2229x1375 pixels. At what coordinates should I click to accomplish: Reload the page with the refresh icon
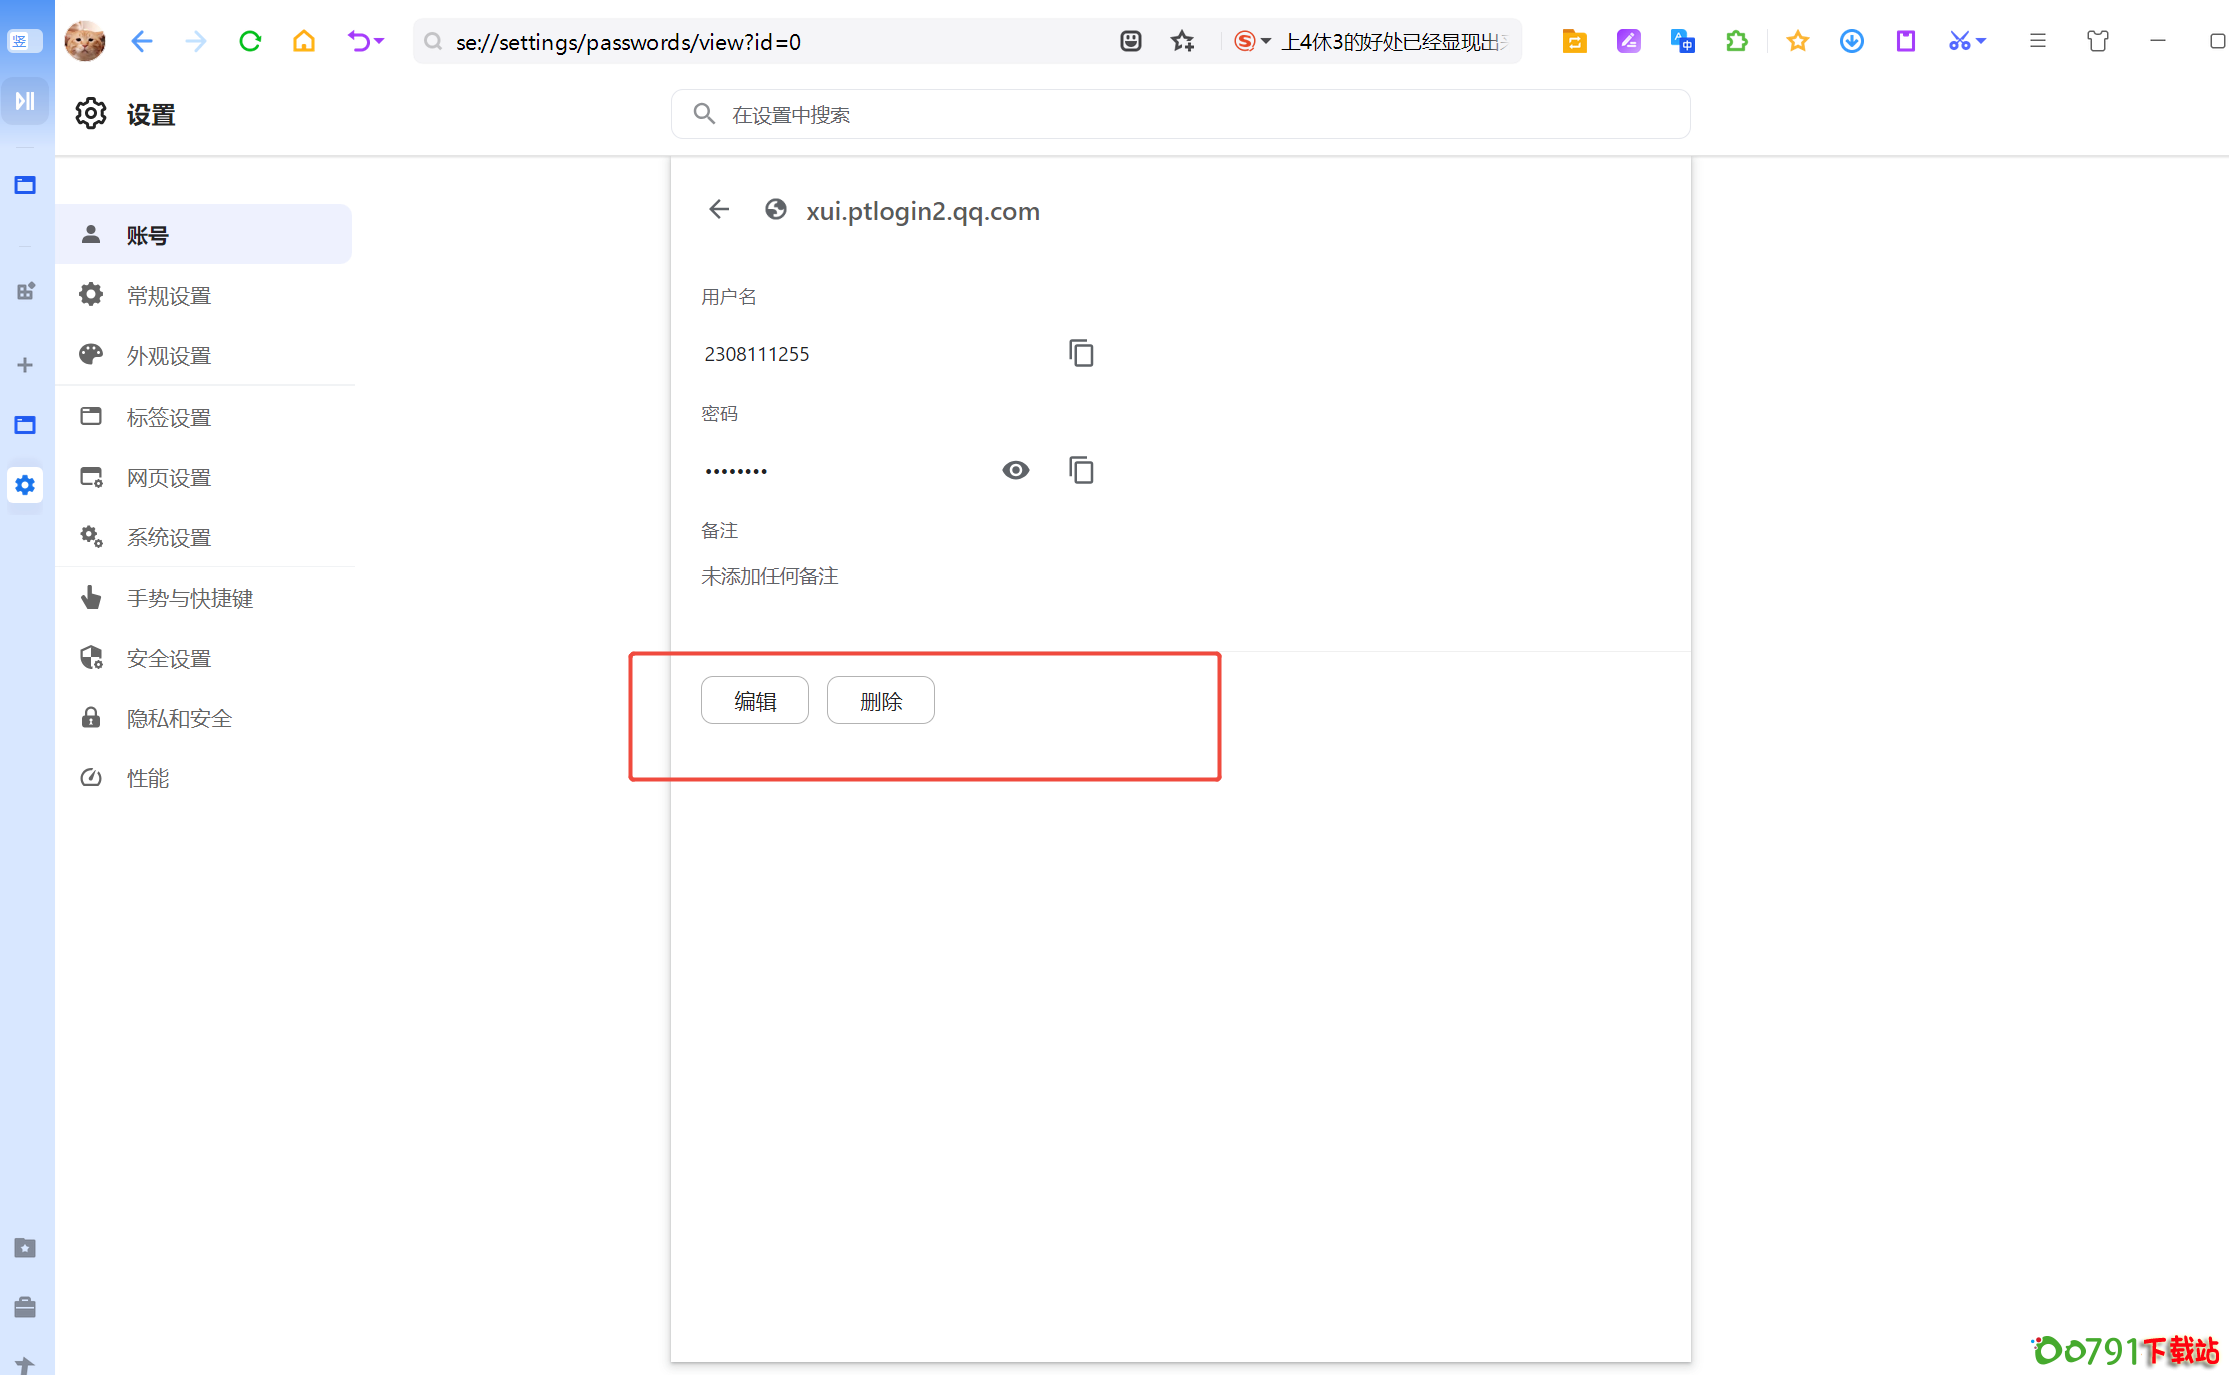coord(250,42)
